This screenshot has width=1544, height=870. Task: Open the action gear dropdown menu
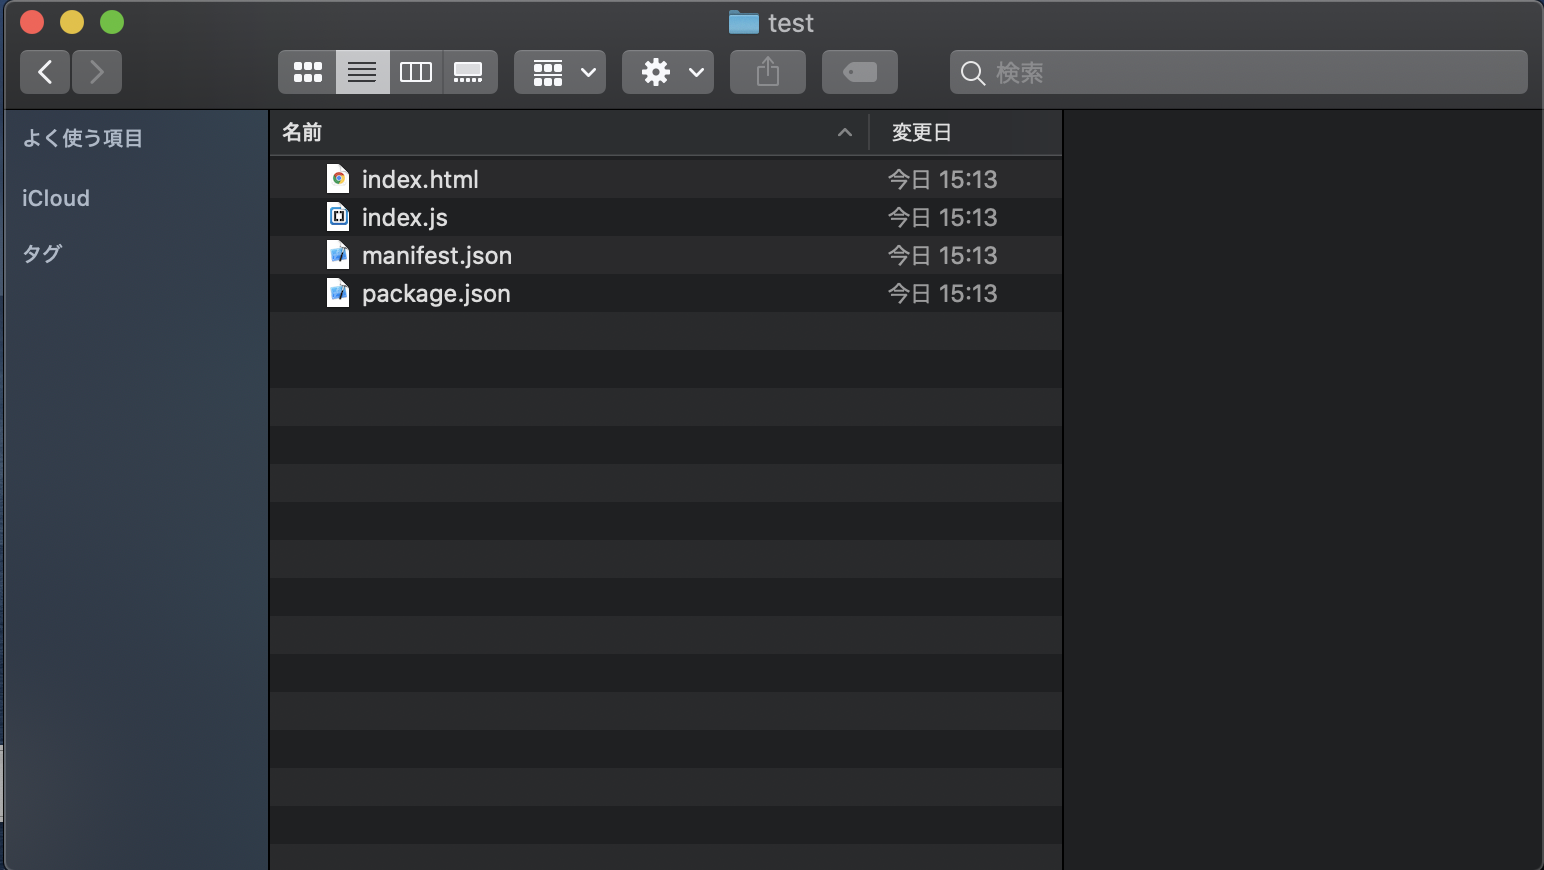[x=667, y=71]
